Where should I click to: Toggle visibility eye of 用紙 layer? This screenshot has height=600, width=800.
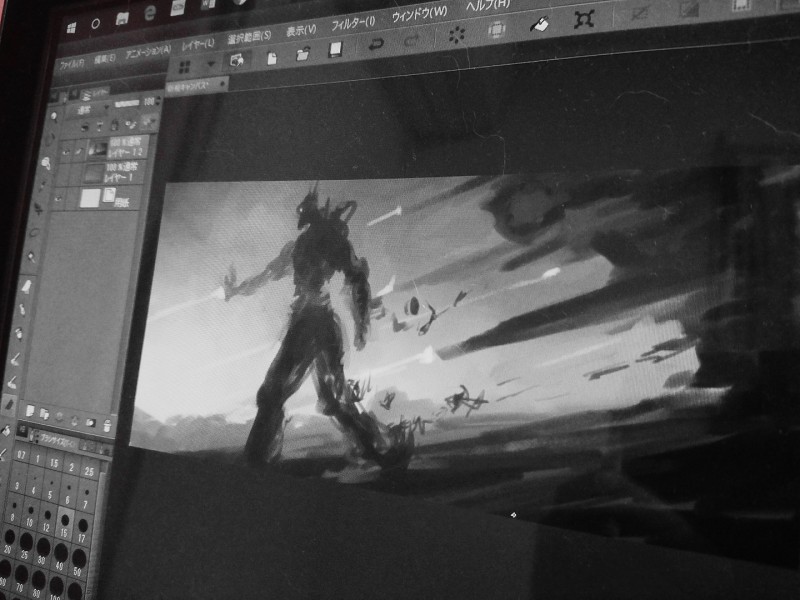click(58, 197)
